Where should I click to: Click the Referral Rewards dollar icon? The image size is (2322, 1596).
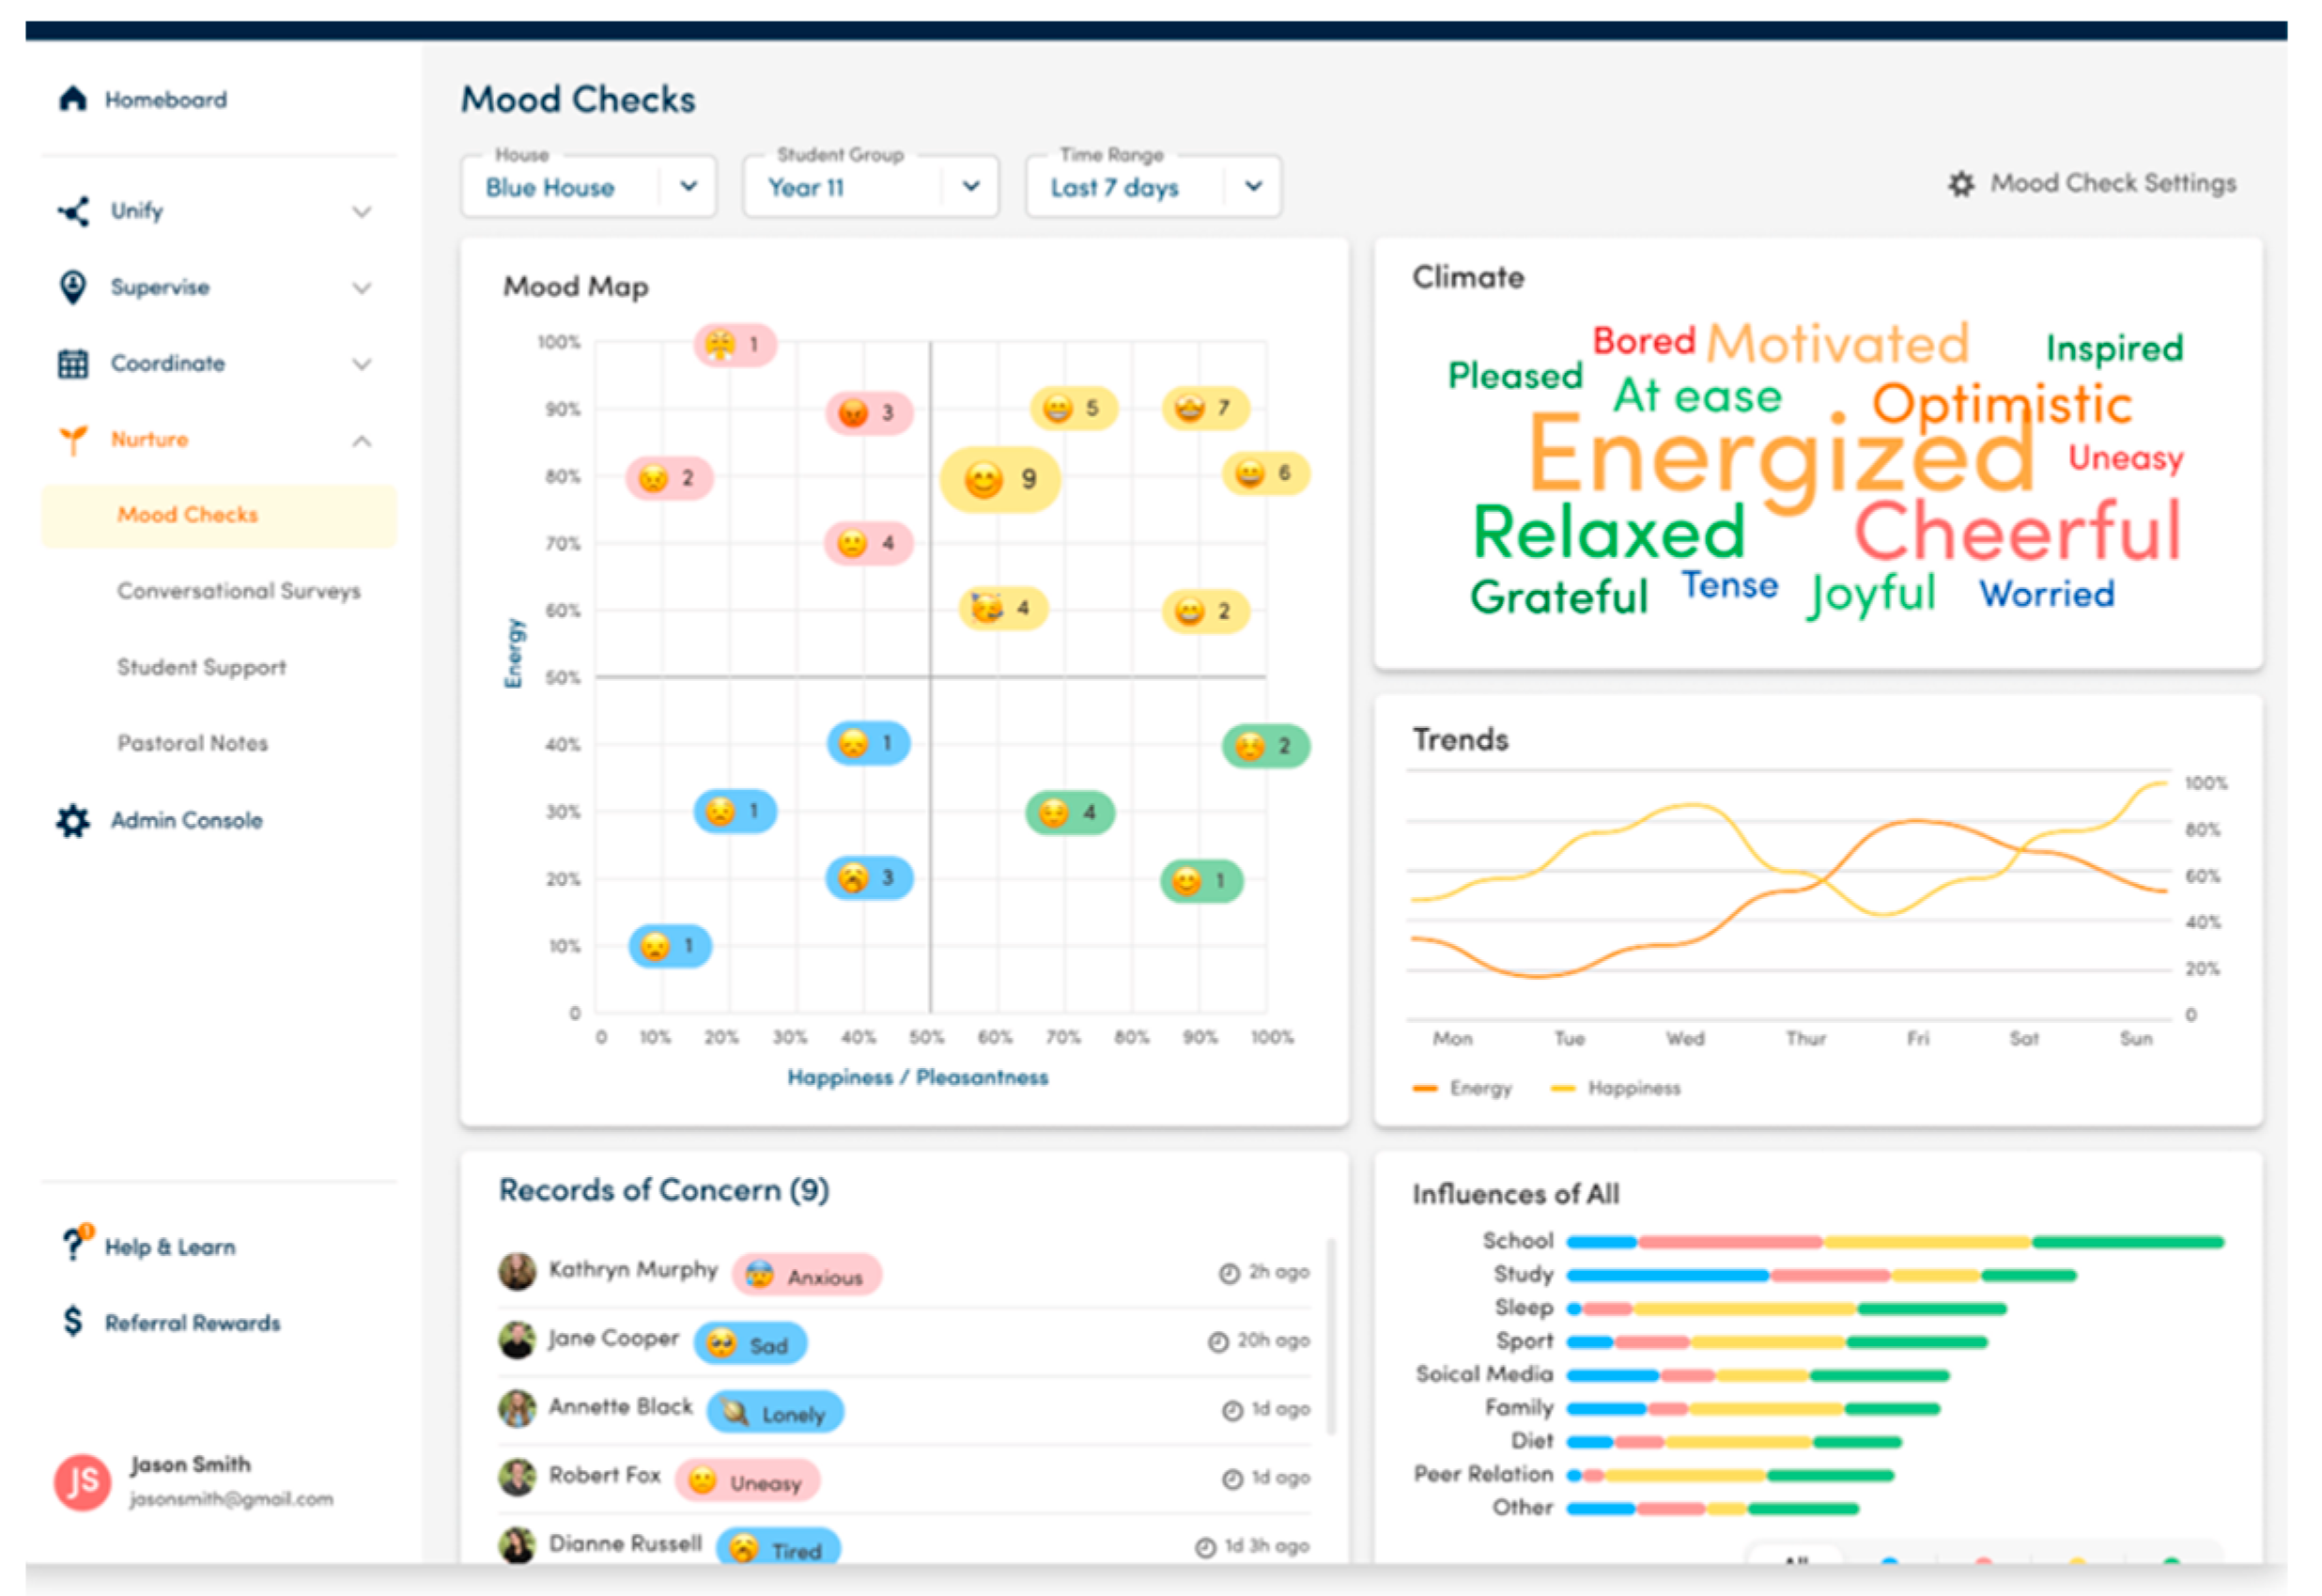coord(73,1322)
